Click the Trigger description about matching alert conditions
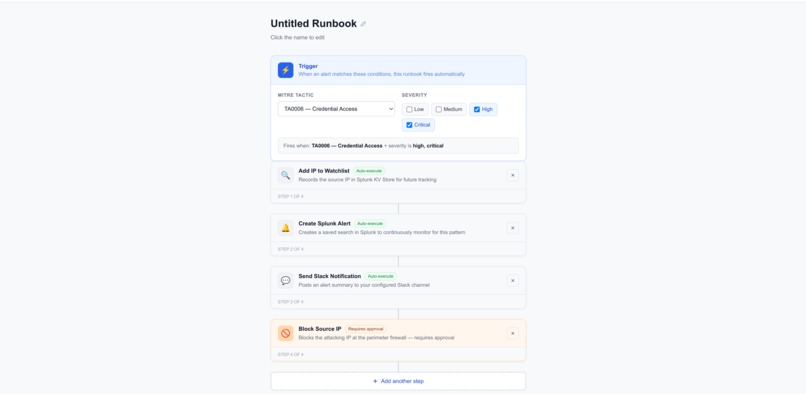 [x=381, y=74]
